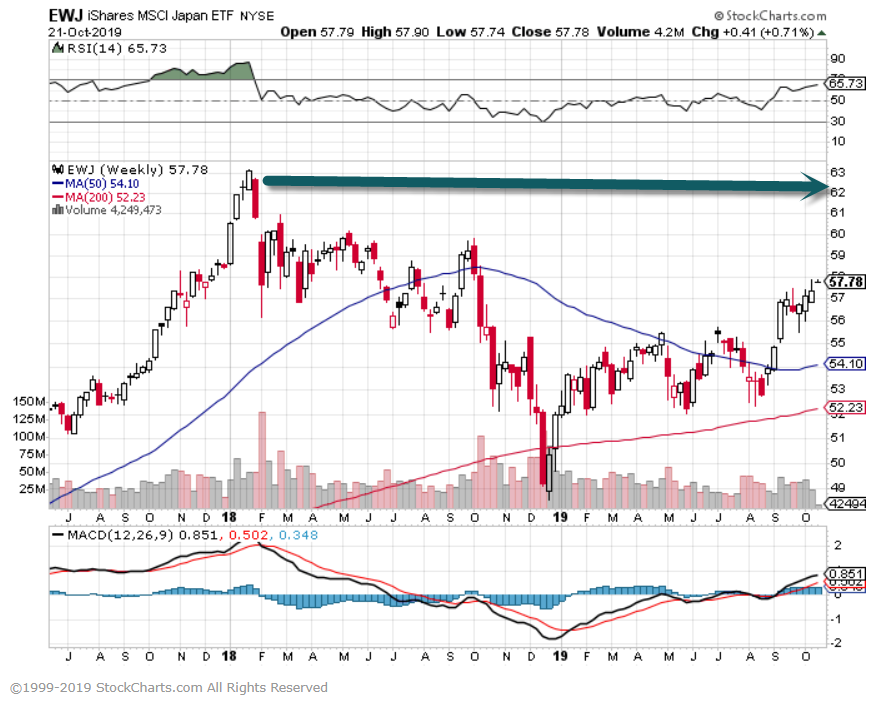
Task: Click the Volume 4,249,473 legend entry
Action: coord(113,210)
